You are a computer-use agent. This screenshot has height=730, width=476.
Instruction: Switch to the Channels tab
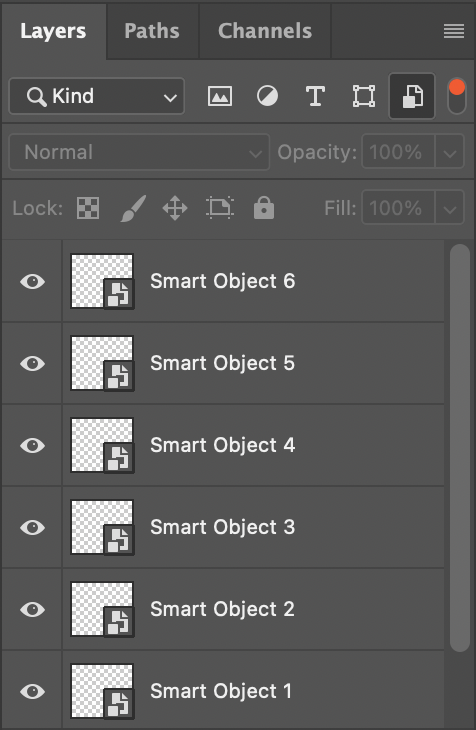click(x=265, y=31)
